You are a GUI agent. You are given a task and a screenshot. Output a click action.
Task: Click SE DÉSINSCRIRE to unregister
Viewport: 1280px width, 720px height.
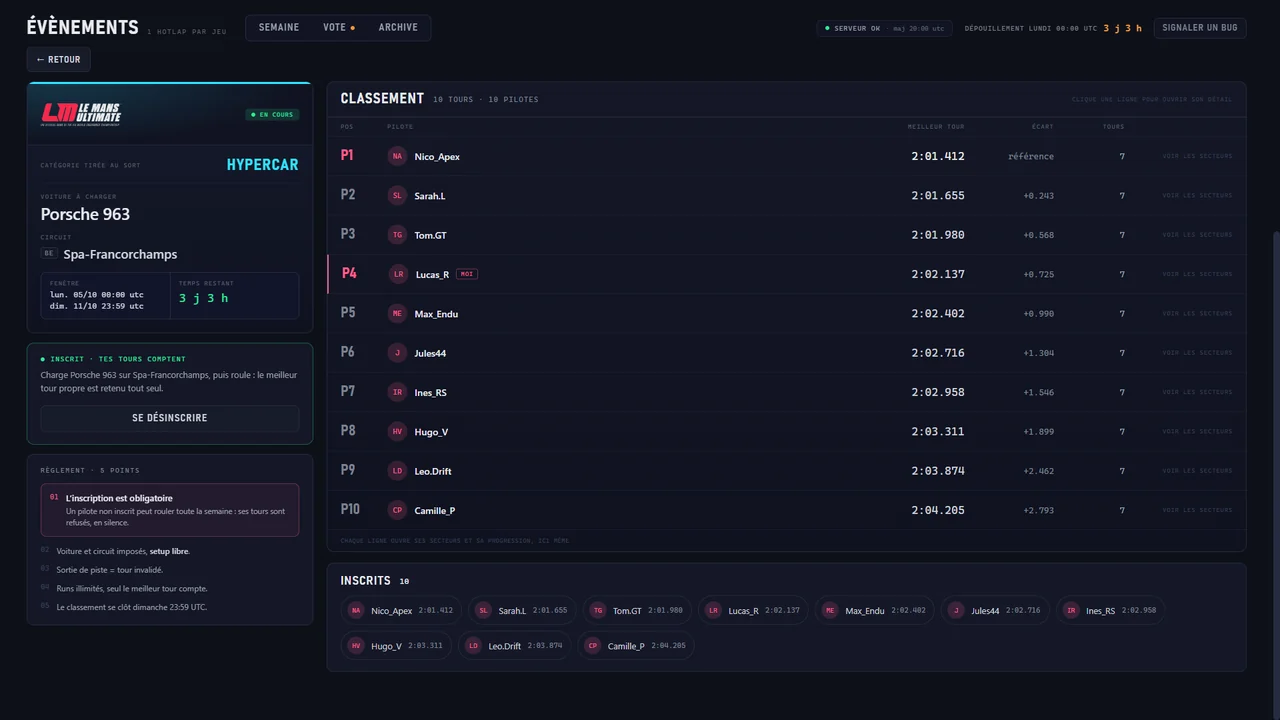coord(170,418)
